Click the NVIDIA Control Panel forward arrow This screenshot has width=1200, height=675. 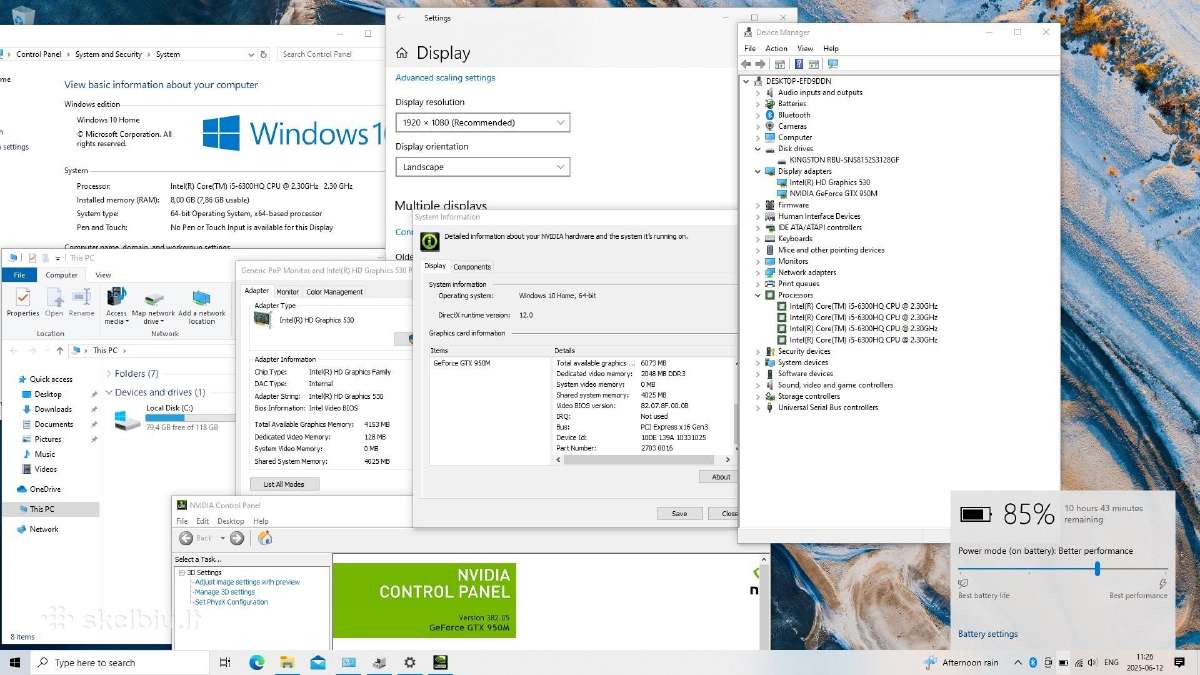pyautogui.click(x=237, y=538)
